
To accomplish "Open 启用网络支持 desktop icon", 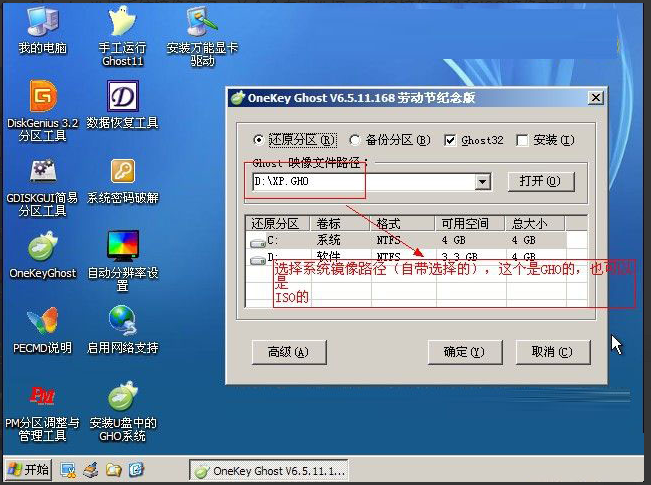I will point(123,322).
